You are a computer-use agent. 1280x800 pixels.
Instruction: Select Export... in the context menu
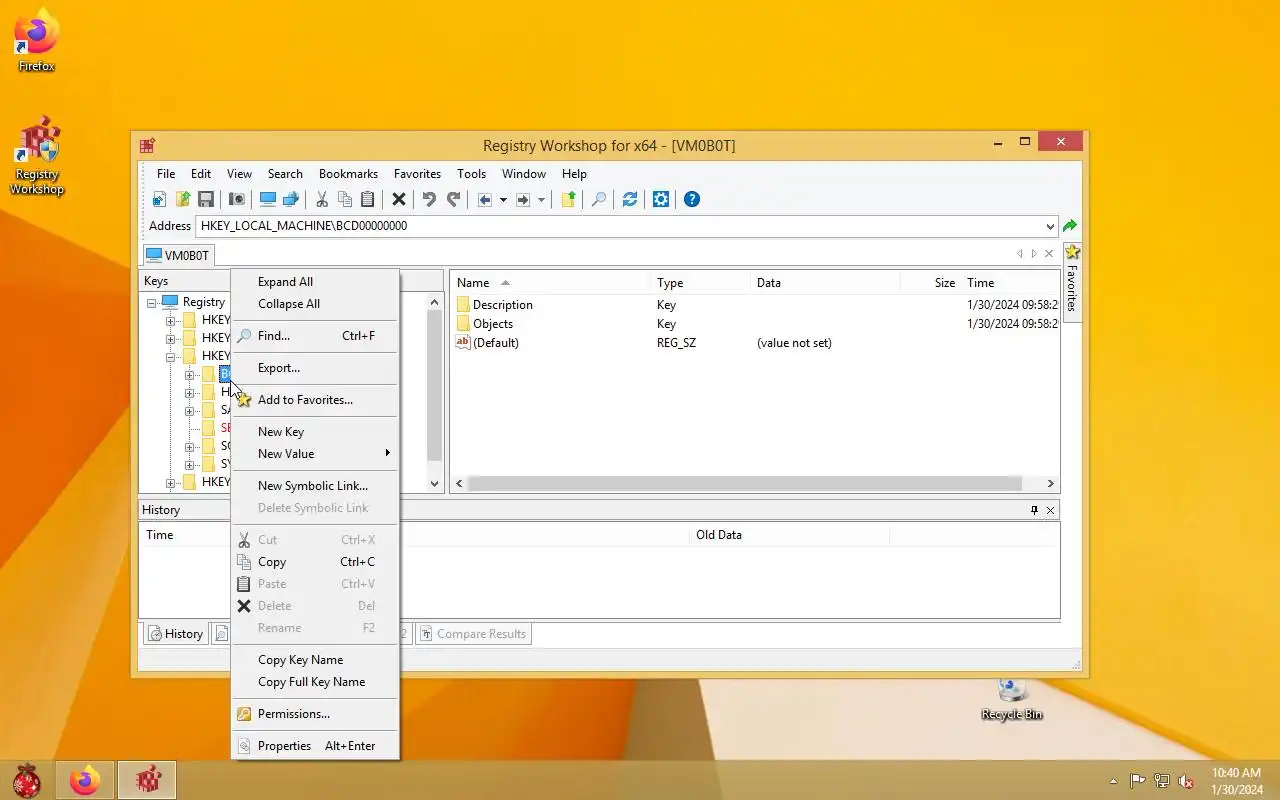[314, 368]
